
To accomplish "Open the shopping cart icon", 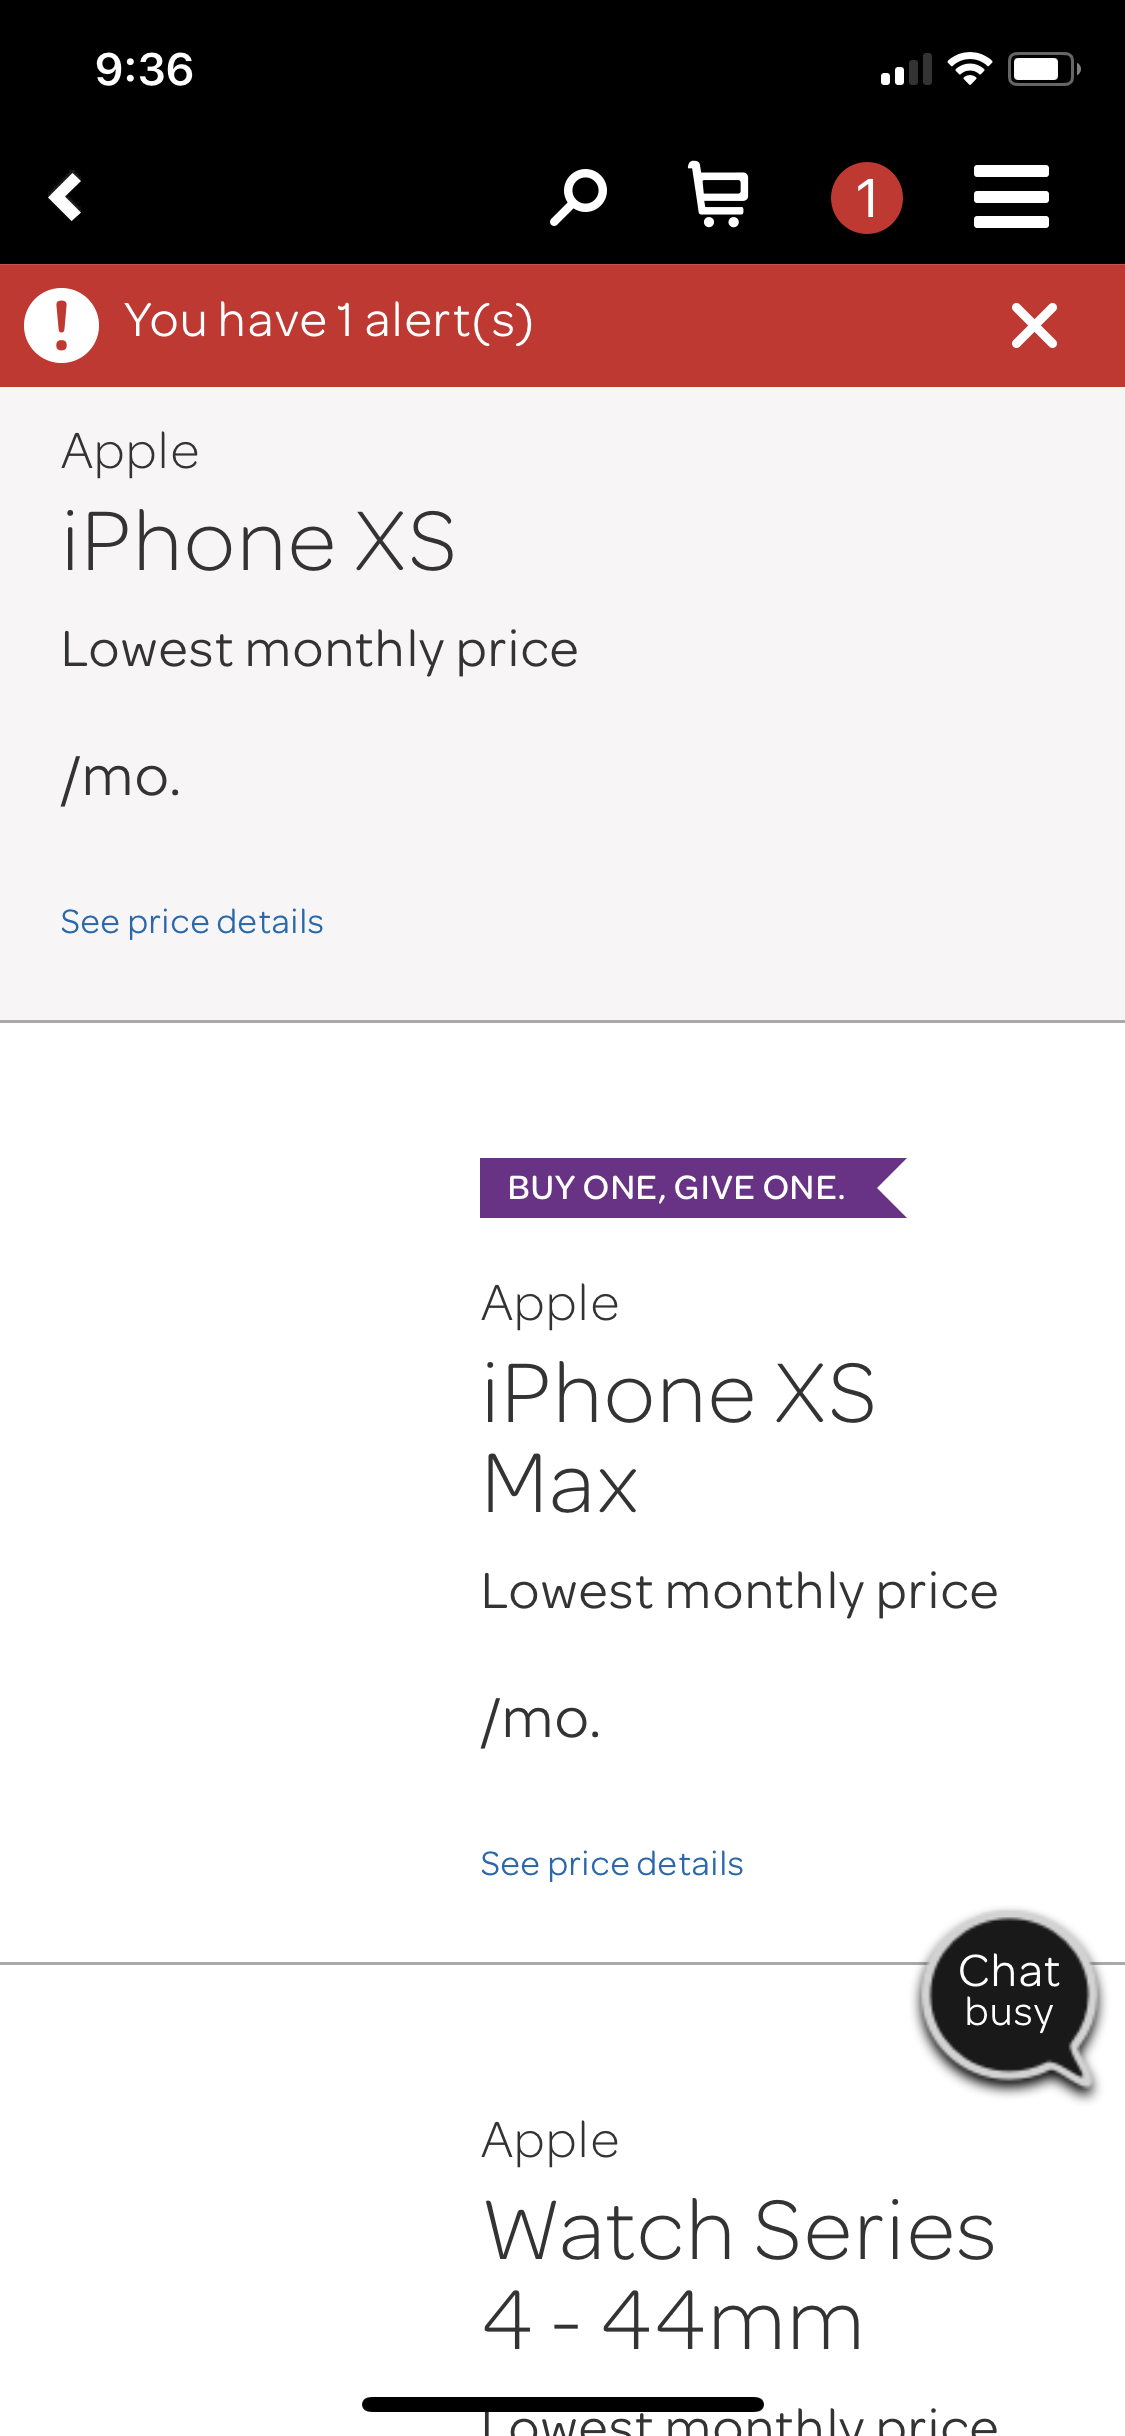I will coord(719,195).
